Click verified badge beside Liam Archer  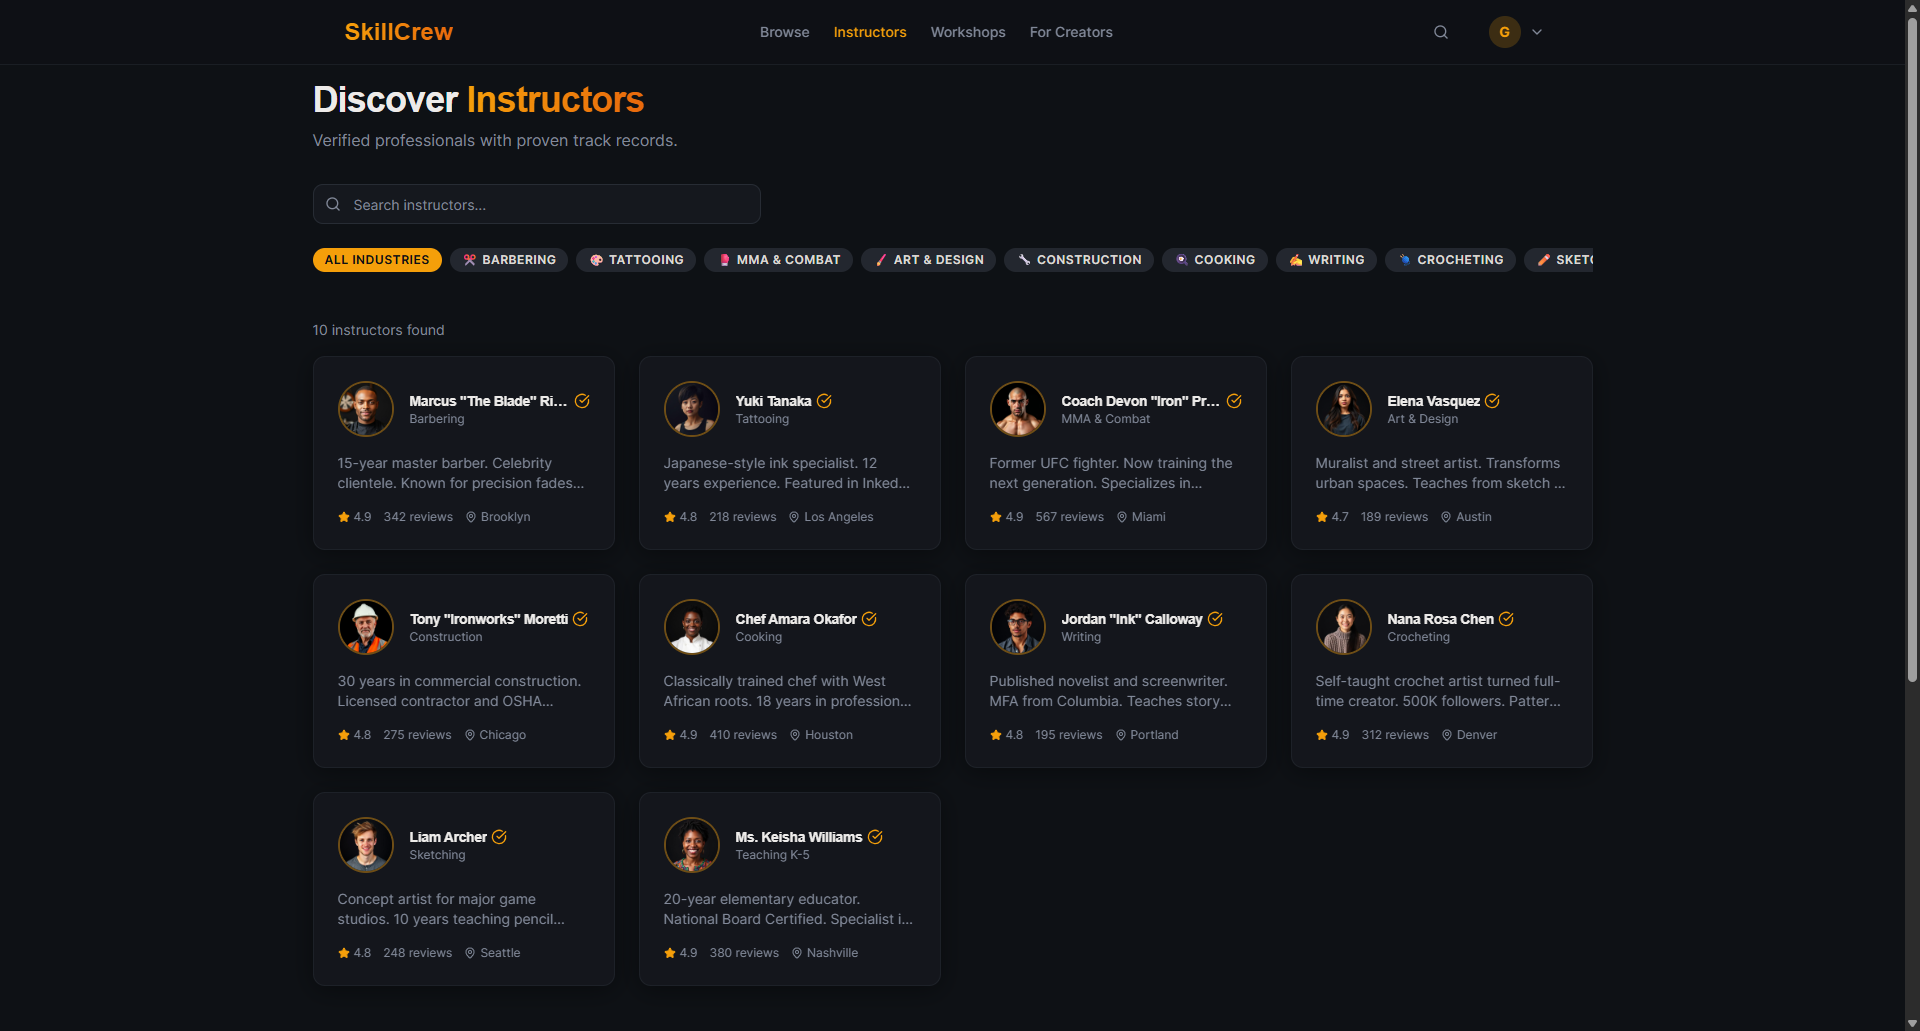click(x=499, y=837)
